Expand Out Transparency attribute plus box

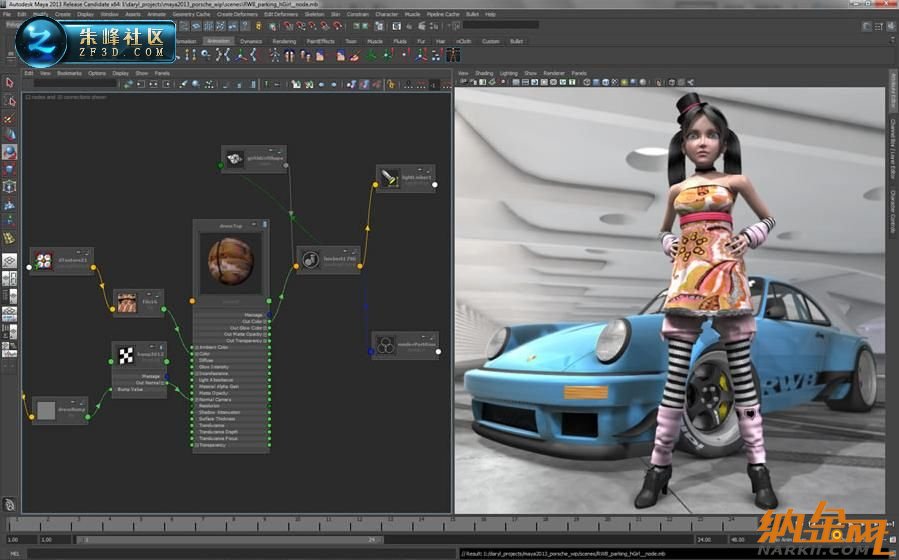point(265,341)
